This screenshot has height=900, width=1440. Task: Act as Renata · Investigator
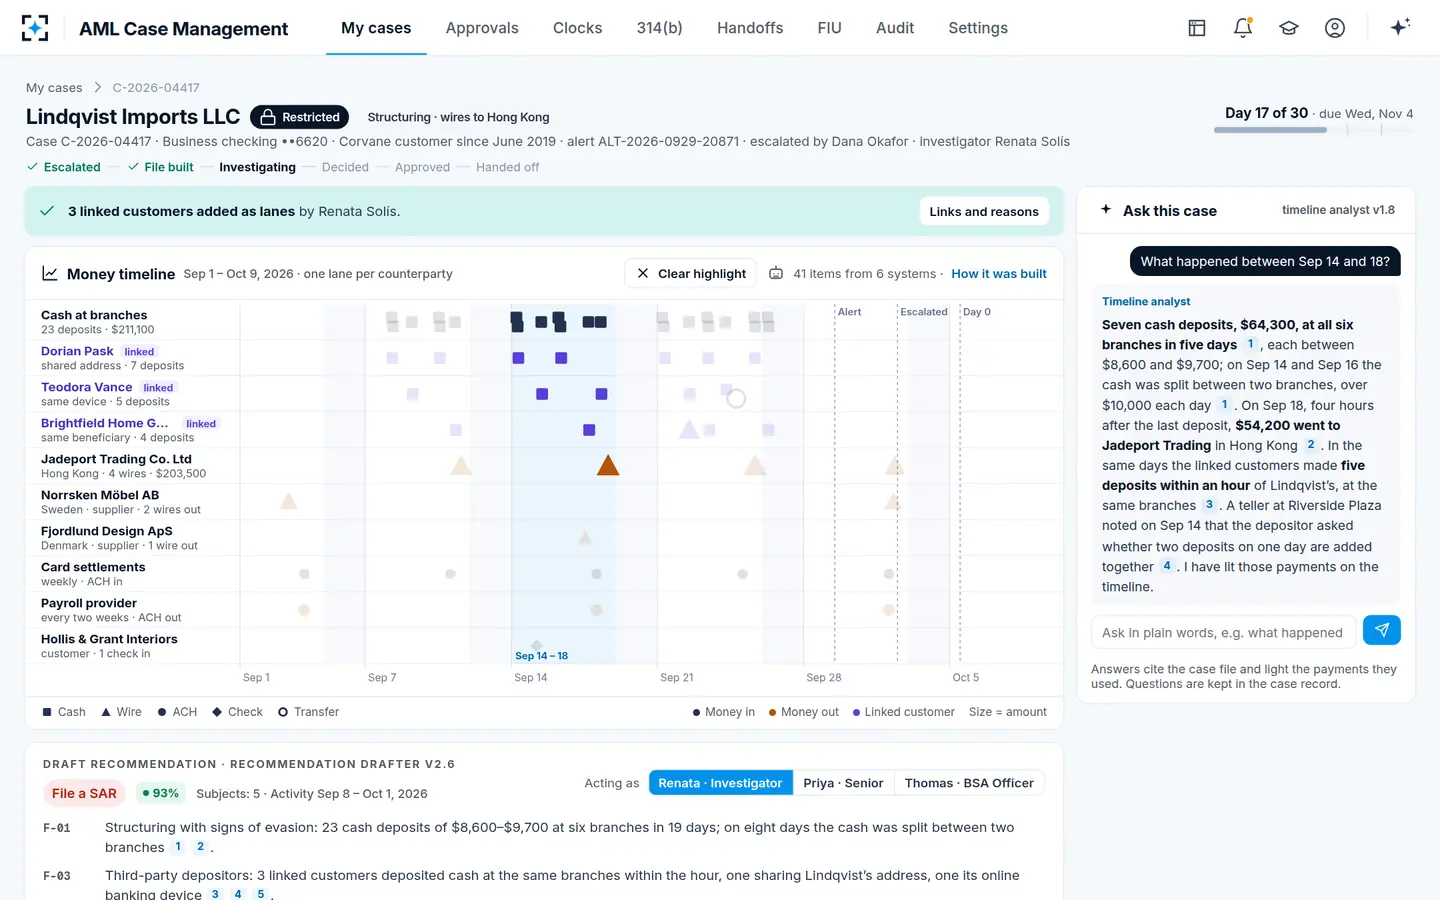[720, 783]
